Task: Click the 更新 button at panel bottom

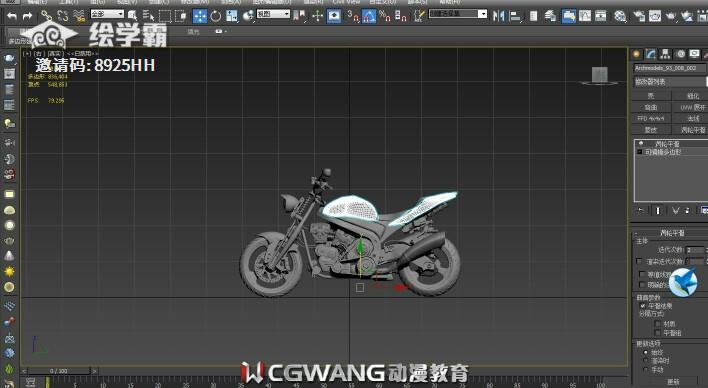Action: pos(673,382)
